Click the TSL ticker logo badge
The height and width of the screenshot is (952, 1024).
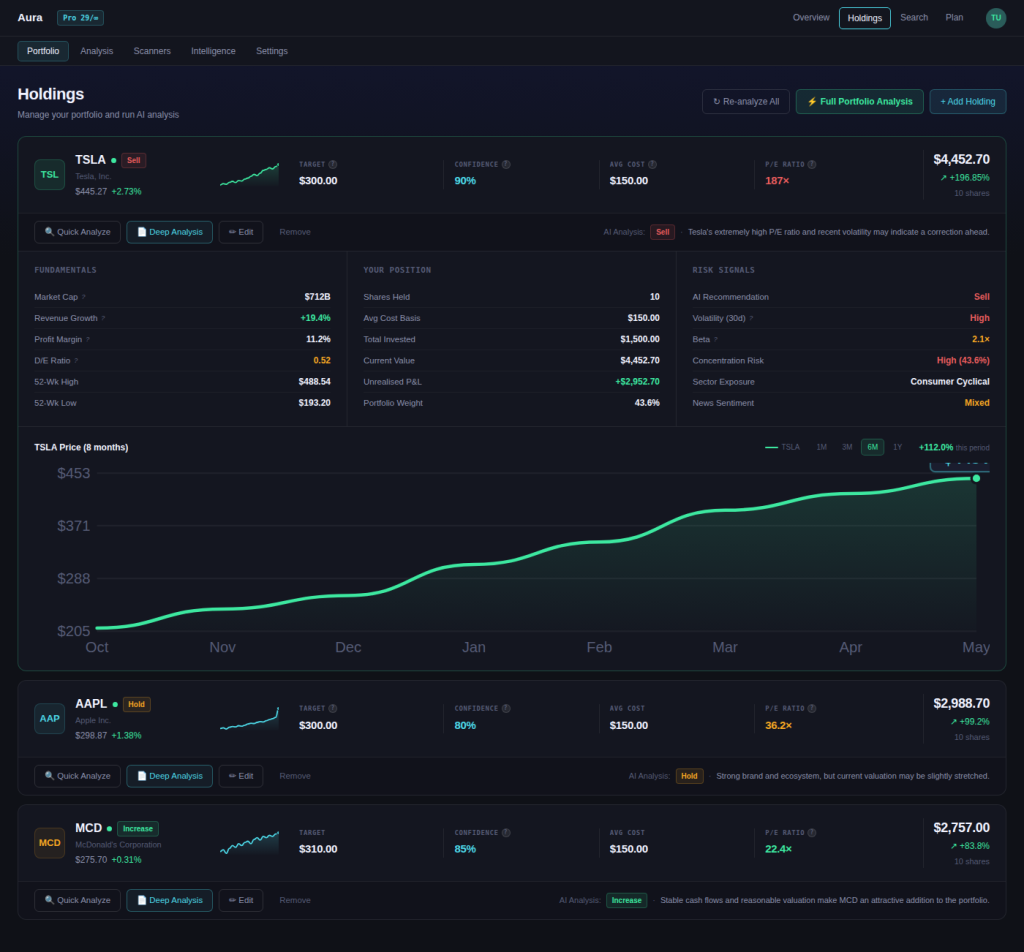pyautogui.click(x=50, y=174)
